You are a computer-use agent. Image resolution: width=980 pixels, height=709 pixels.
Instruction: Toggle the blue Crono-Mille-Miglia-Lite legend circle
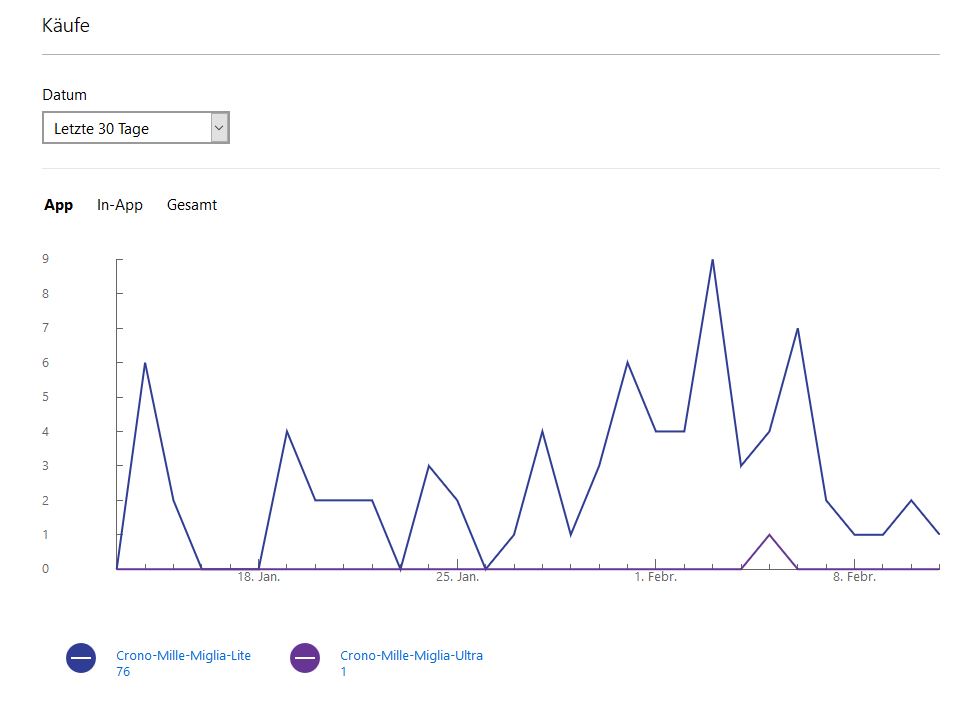tap(81, 658)
